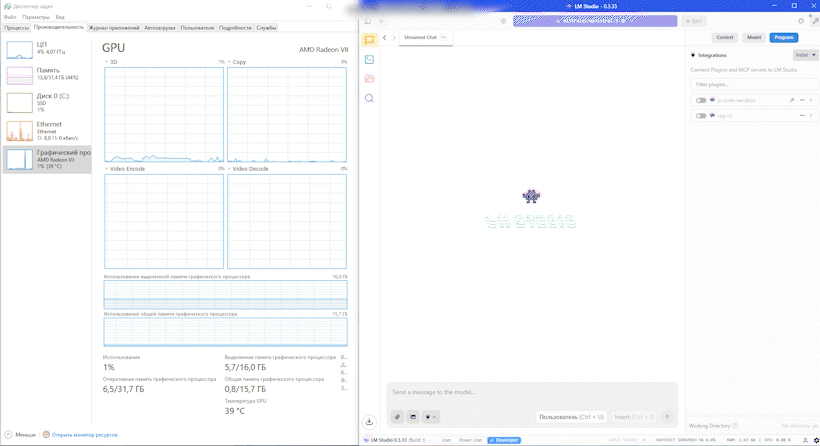The width and height of the screenshot is (820, 446).
Task: Click the send message arrow button
Action: [x=667, y=417]
